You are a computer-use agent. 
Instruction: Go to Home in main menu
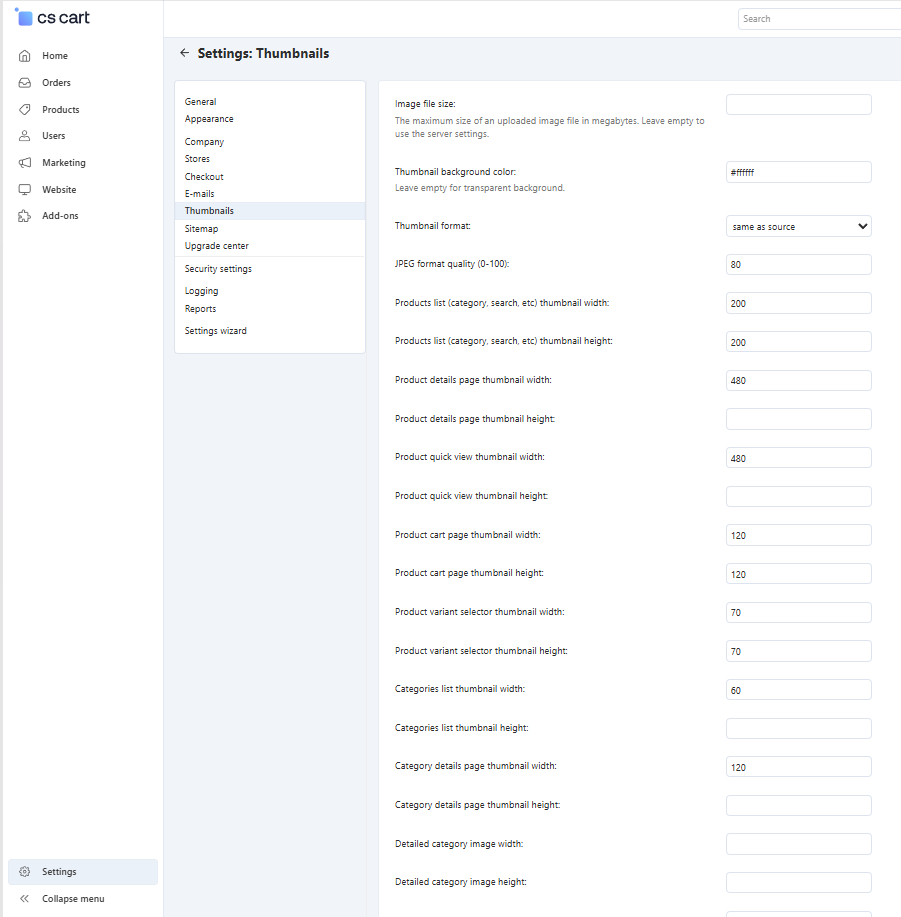pyautogui.click(x=55, y=56)
